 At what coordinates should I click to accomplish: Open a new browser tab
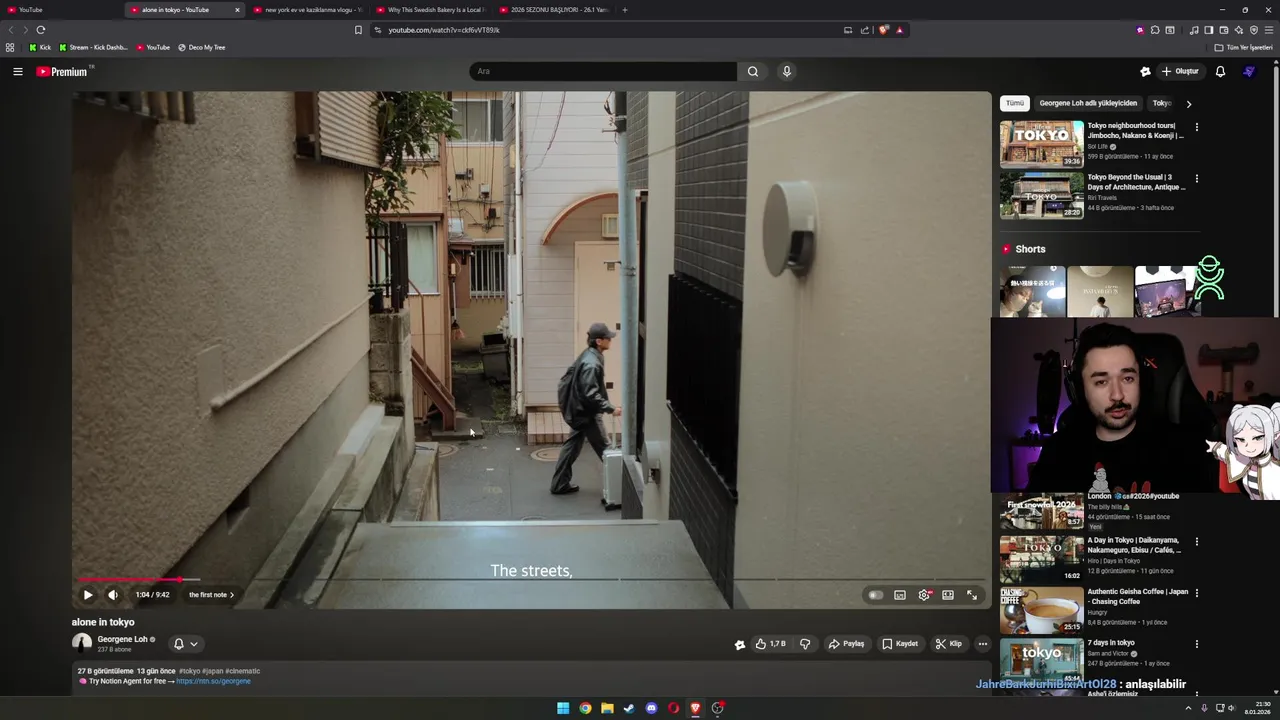pyautogui.click(x=625, y=10)
